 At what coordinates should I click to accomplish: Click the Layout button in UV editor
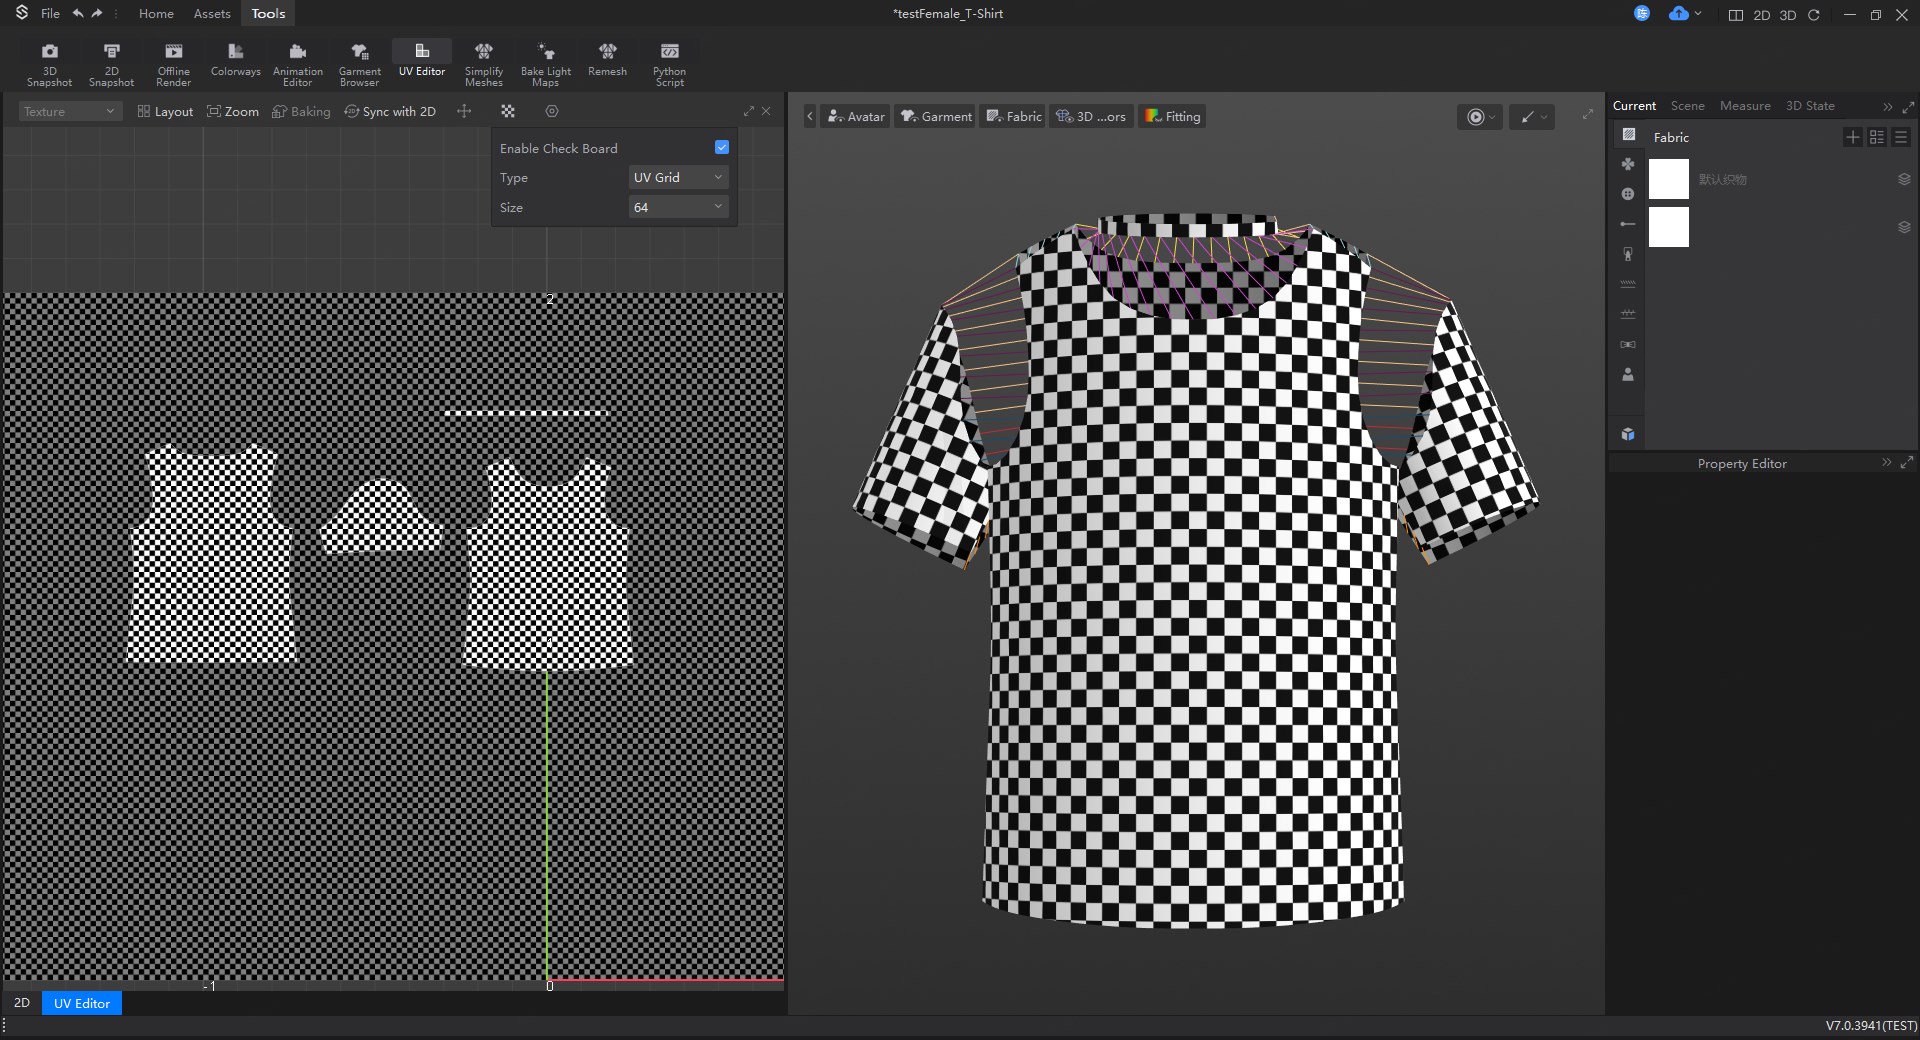[165, 111]
